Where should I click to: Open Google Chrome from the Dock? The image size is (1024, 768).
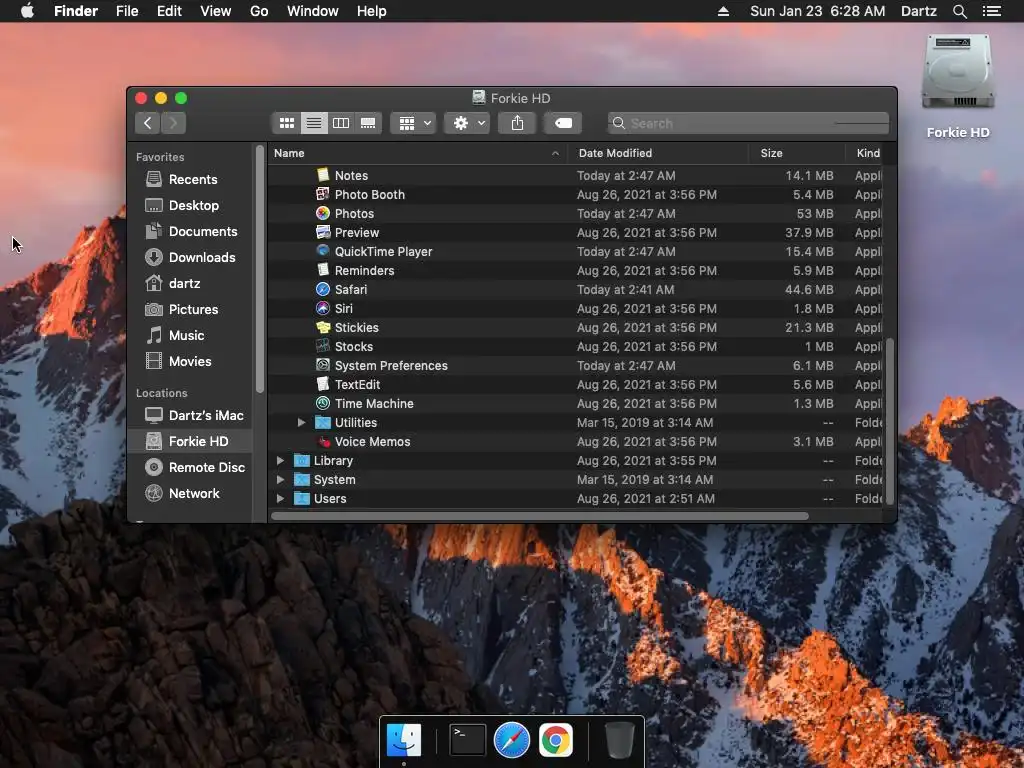[556, 740]
